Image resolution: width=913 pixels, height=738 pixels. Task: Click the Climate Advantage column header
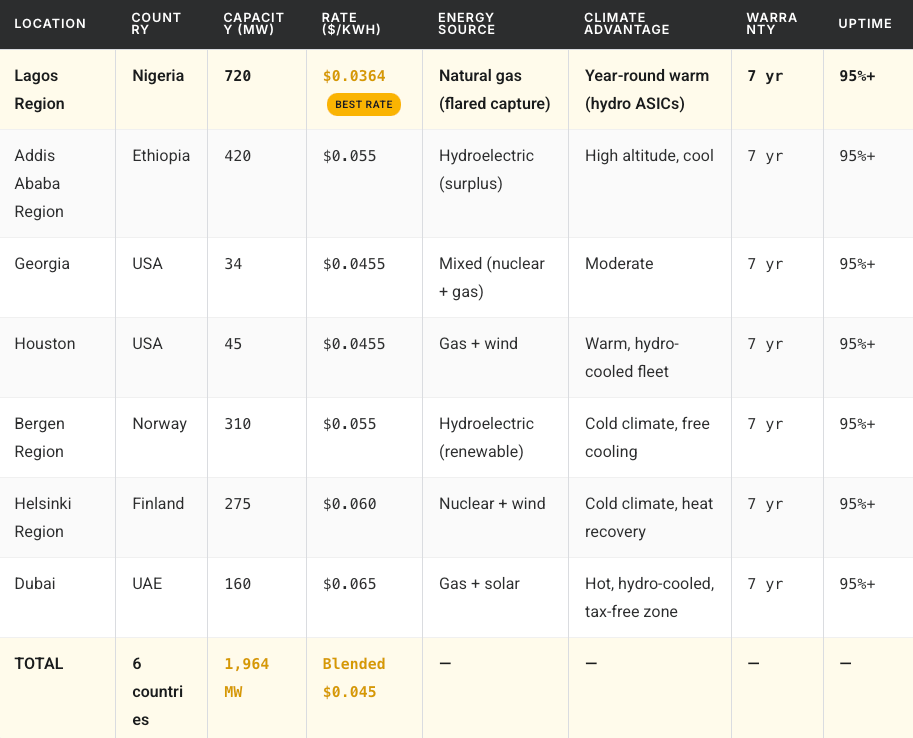point(626,23)
